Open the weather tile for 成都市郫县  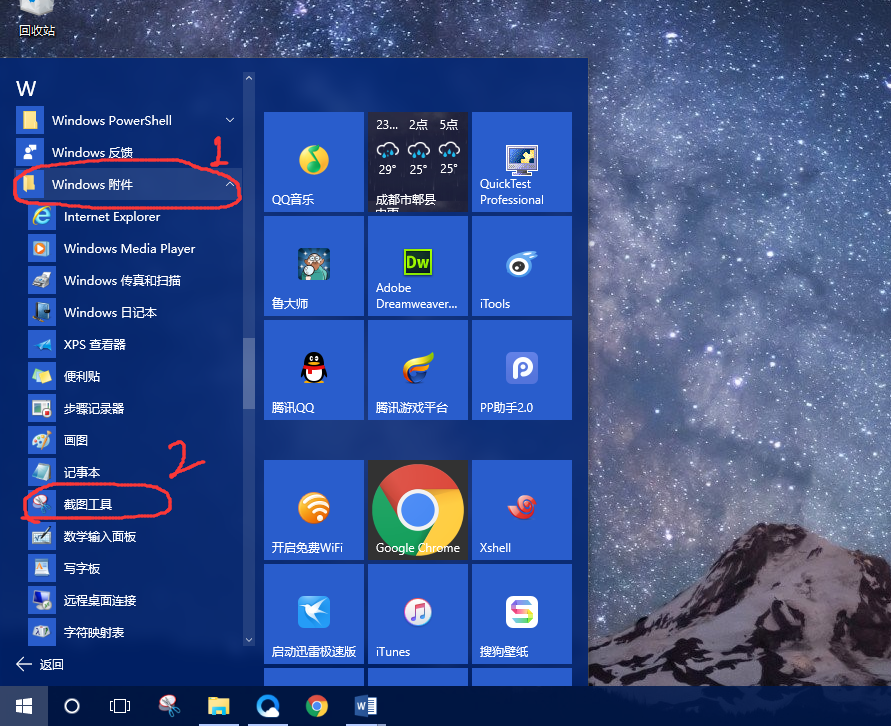tap(418, 162)
